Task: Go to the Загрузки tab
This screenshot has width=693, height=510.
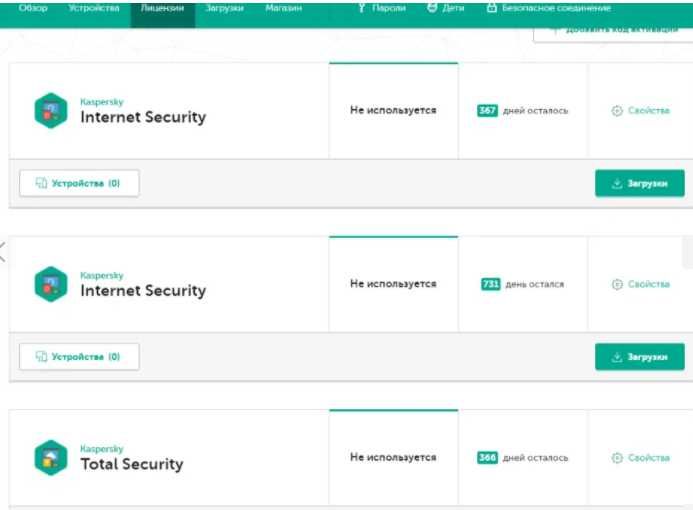Action: point(225,8)
